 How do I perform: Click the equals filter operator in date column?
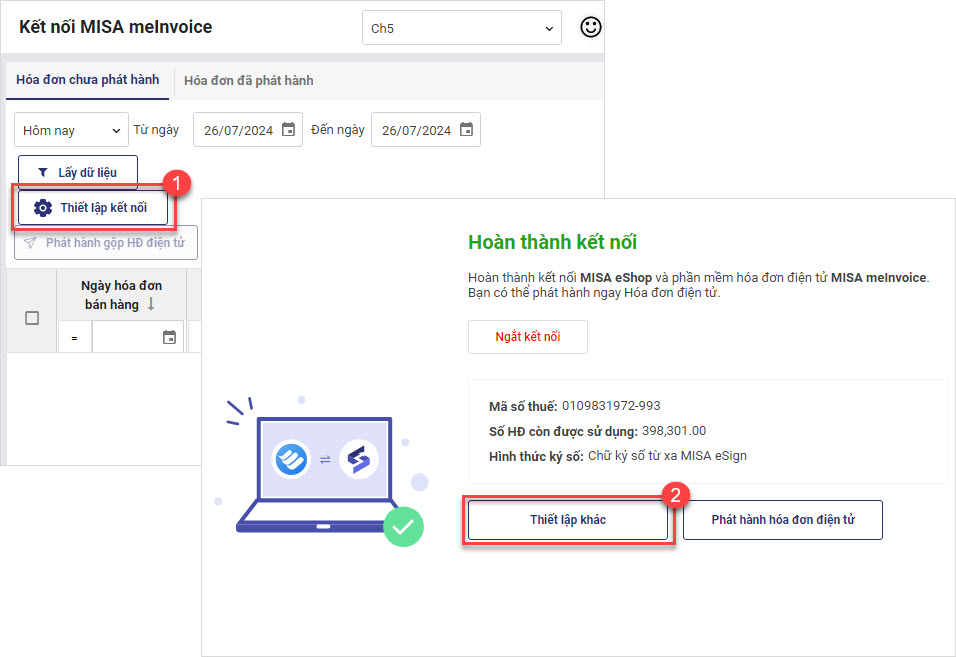coord(74,338)
